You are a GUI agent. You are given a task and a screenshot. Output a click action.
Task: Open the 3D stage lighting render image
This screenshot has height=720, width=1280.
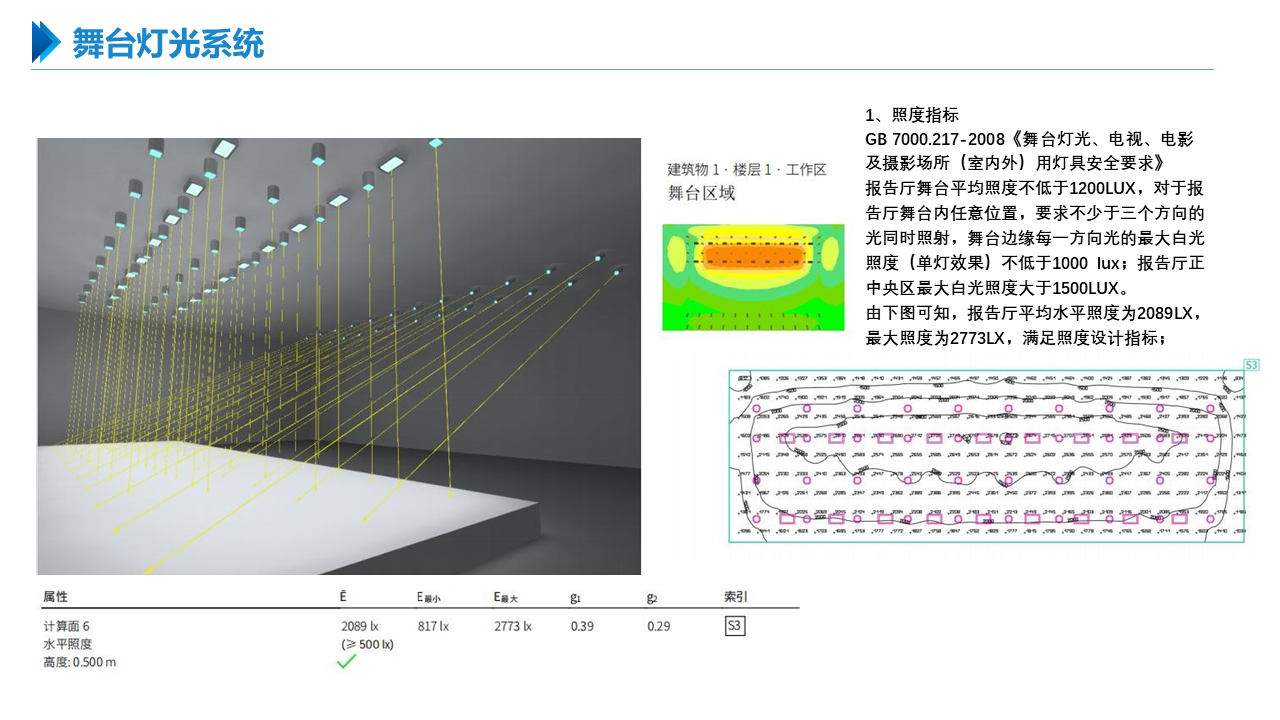[x=339, y=356]
